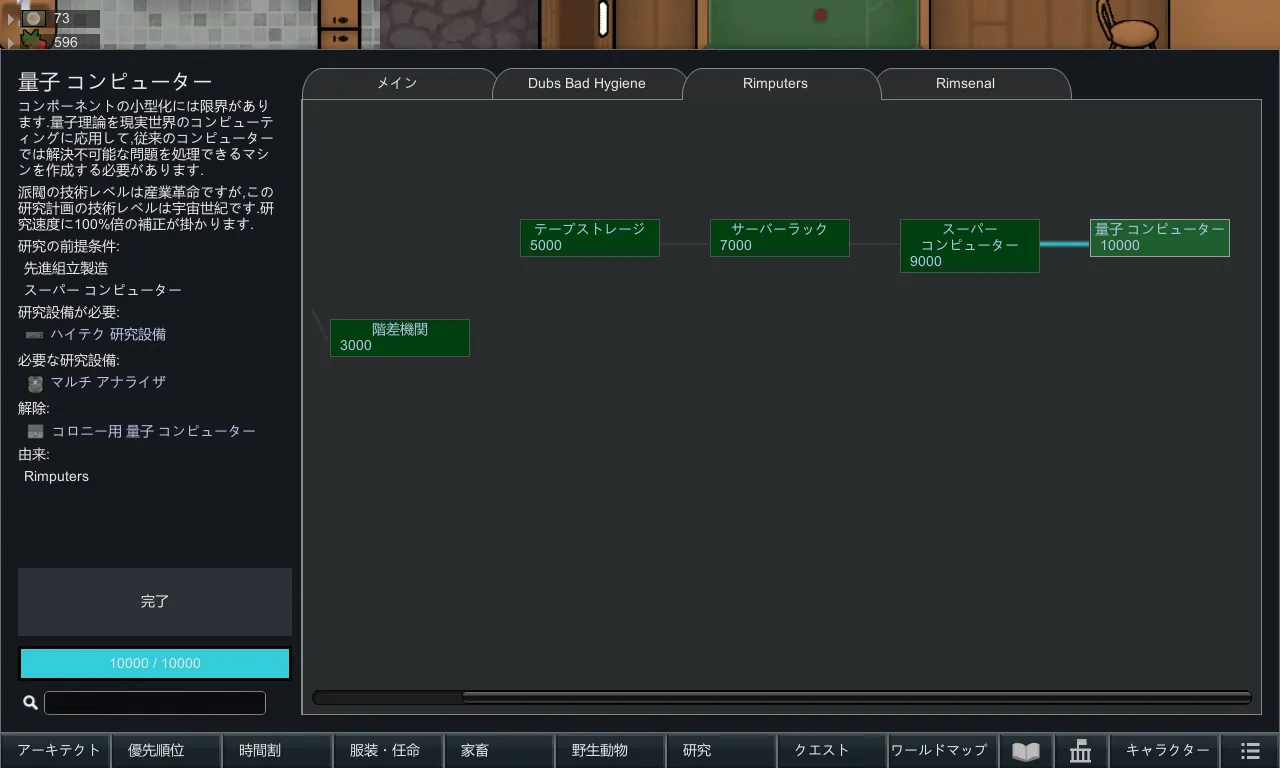This screenshot has width=1280, height=768.
Task: Click the magnifying glass search icon
Action: tap(30, 703)
